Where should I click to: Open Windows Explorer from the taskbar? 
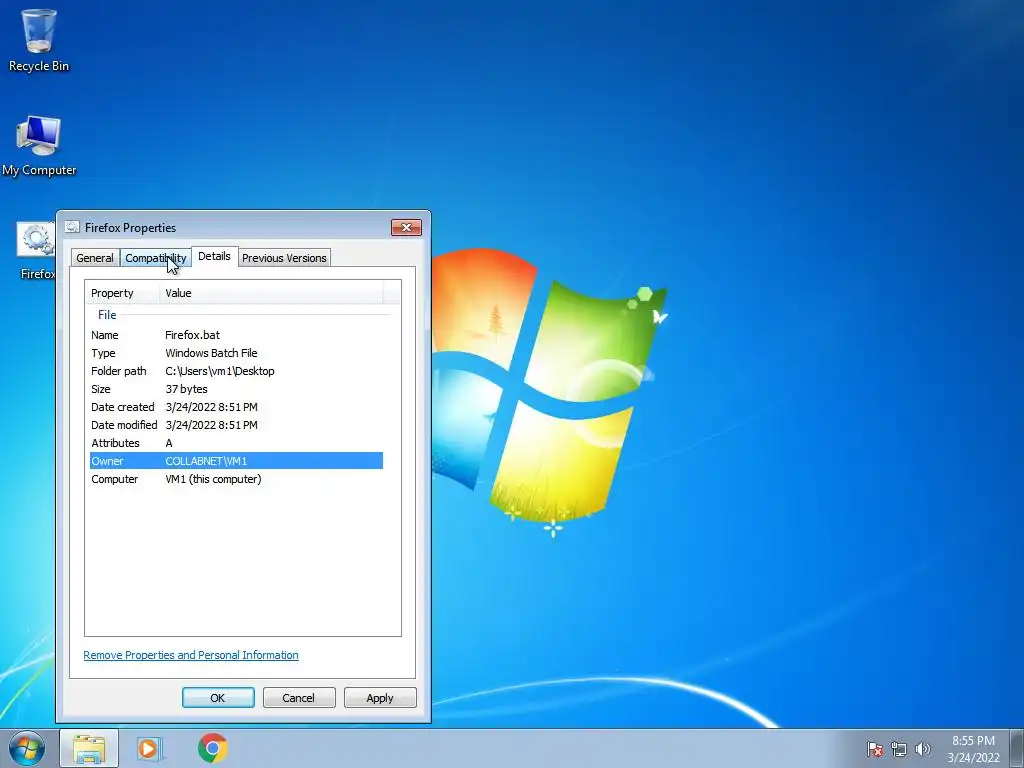click(x=89, y=748)
